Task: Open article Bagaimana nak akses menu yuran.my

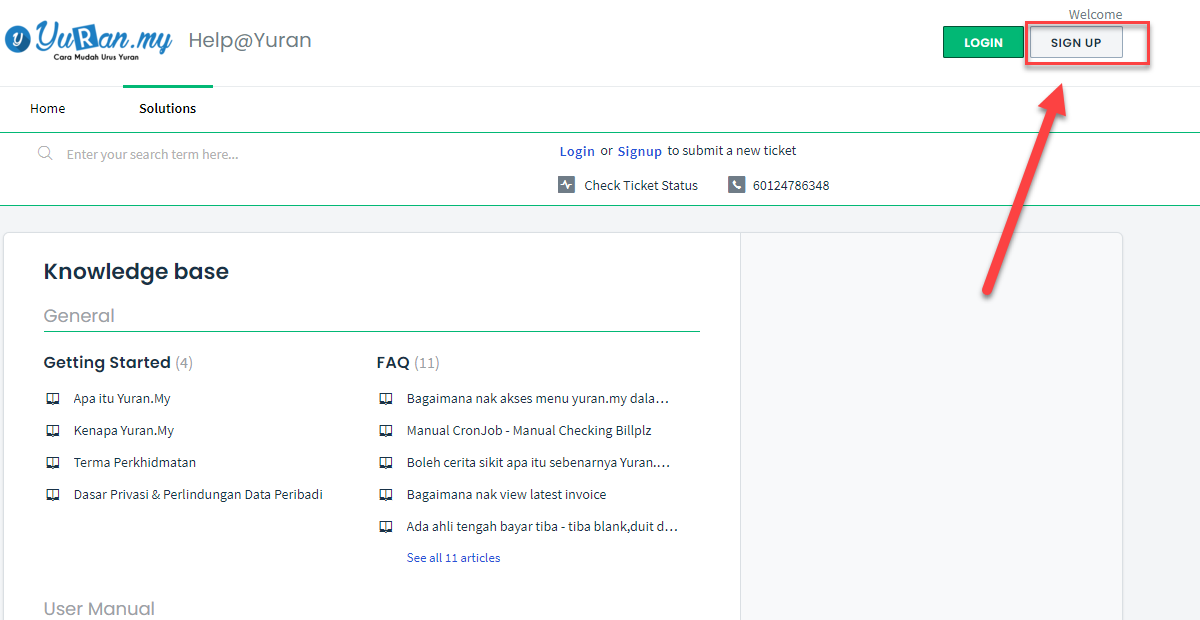Action: [538, 398]
